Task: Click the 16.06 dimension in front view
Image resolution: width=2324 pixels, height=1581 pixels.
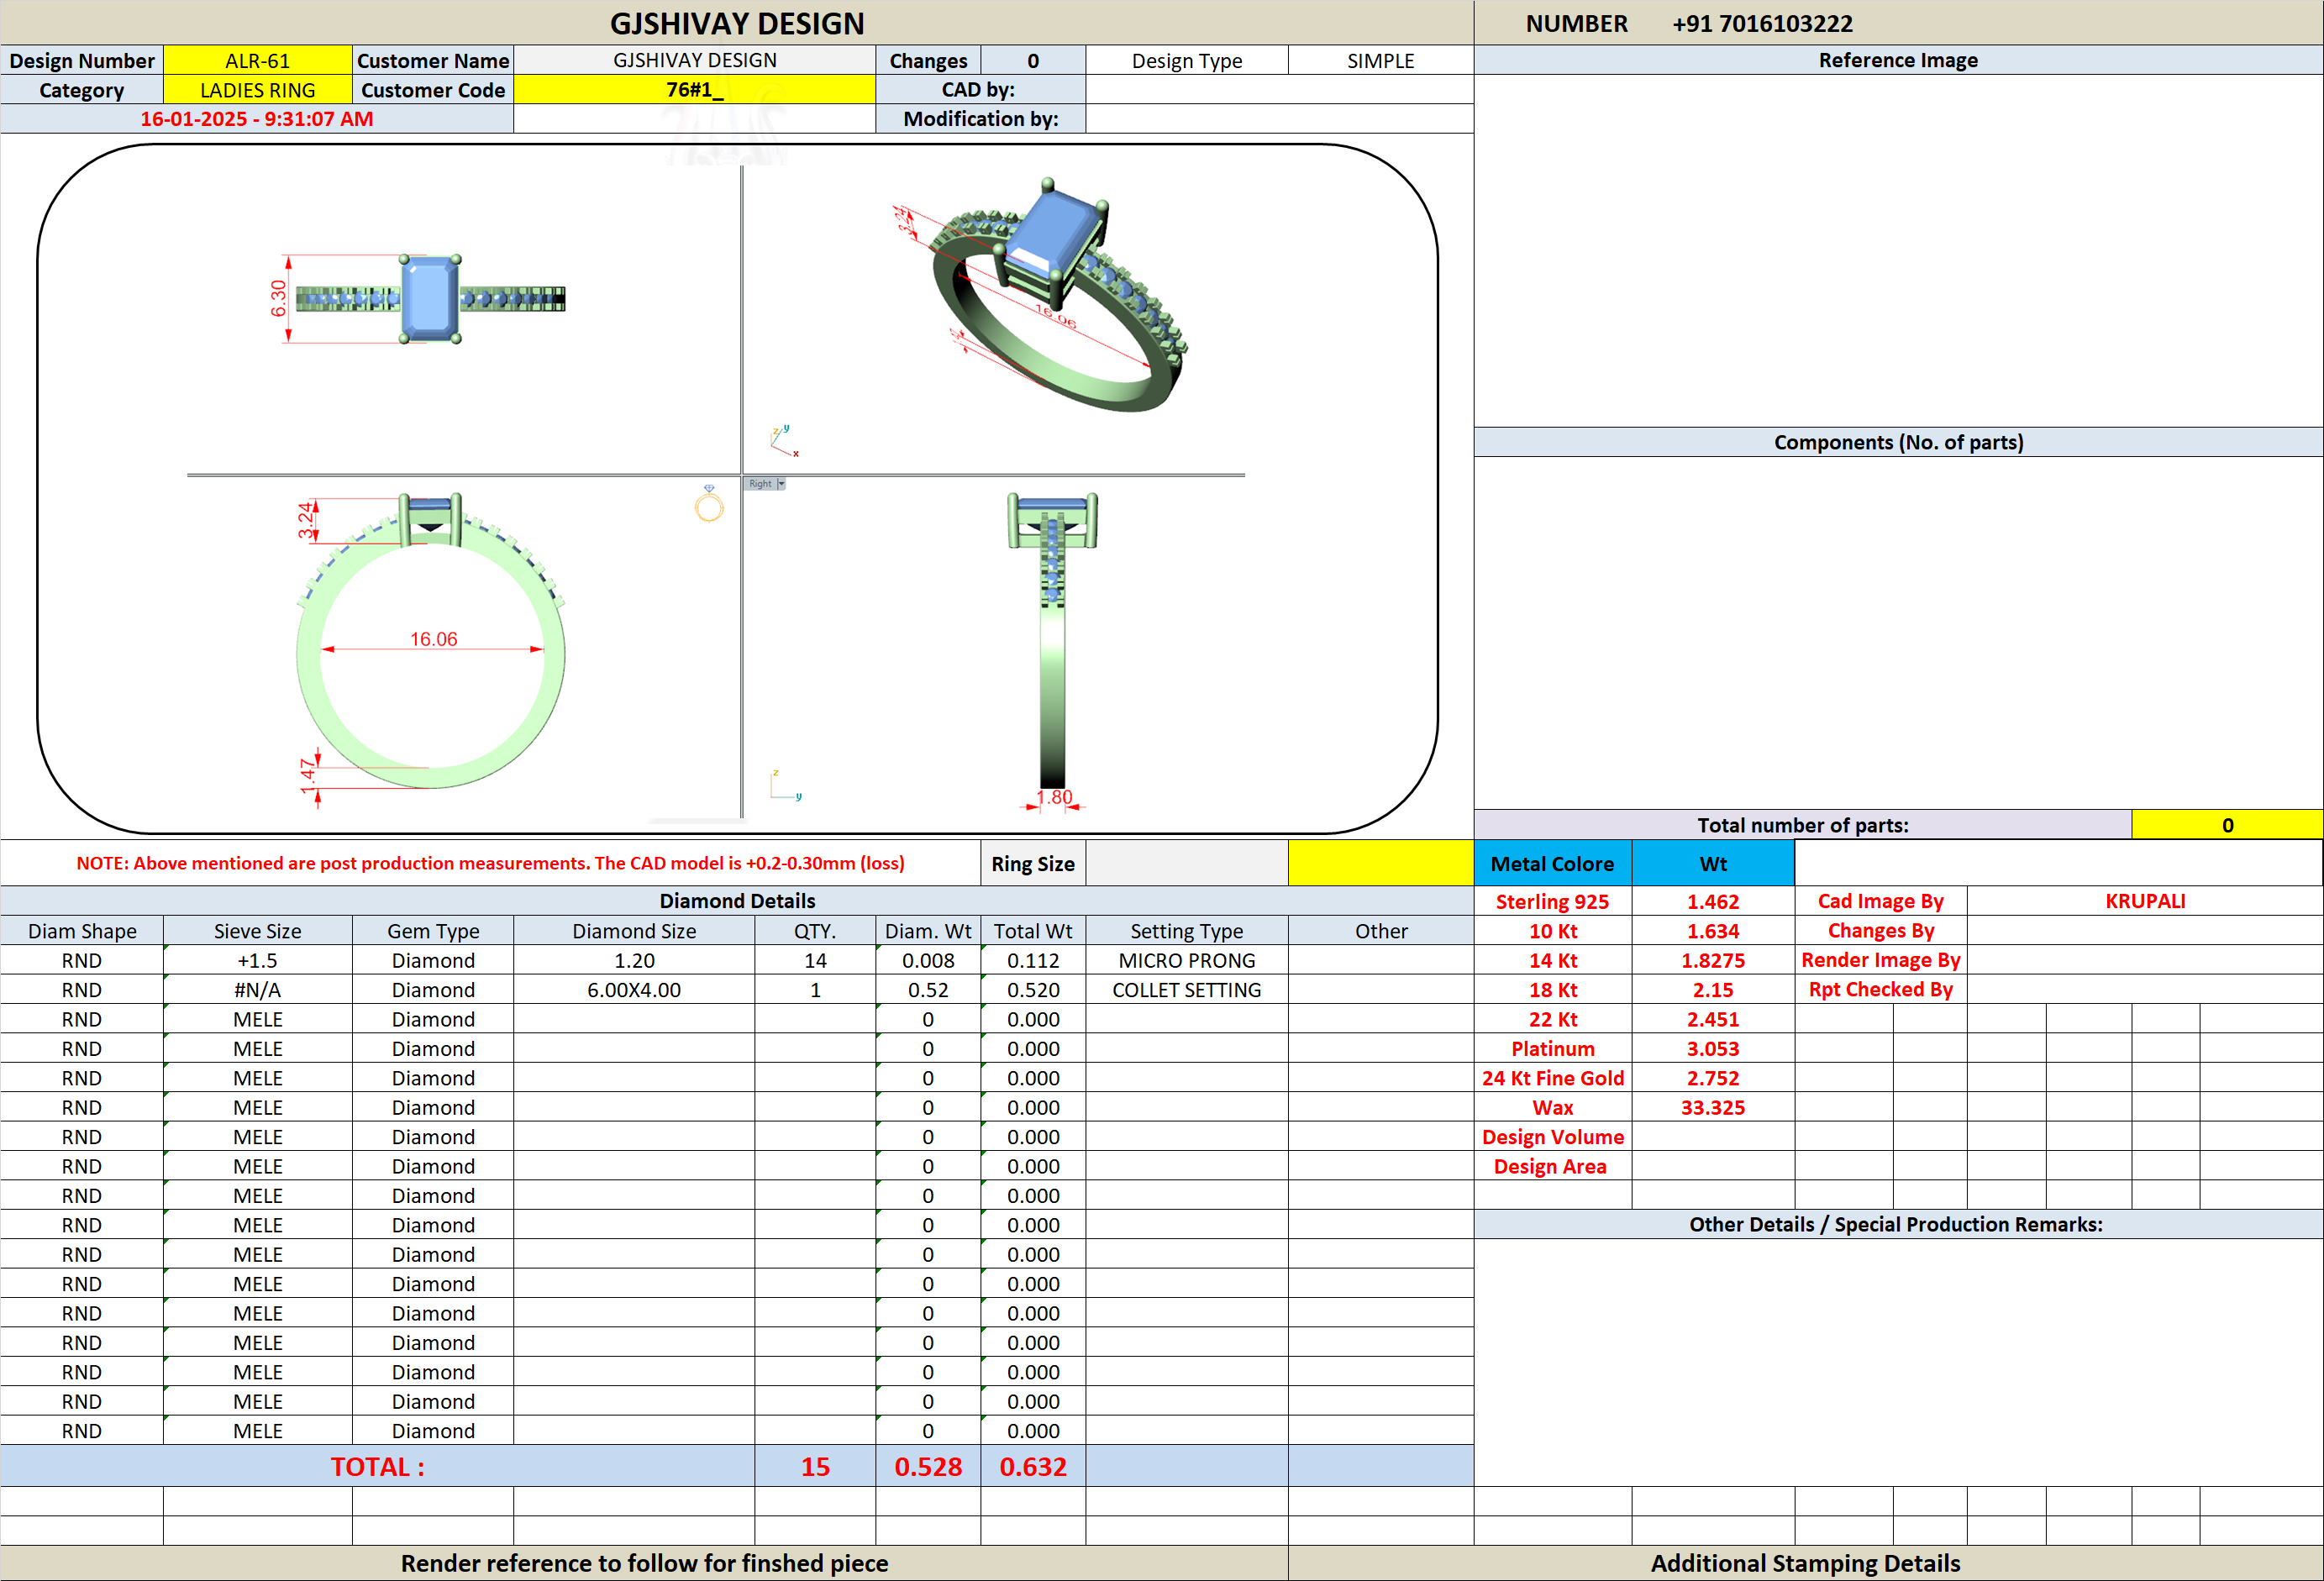Action: coord(433,639)
